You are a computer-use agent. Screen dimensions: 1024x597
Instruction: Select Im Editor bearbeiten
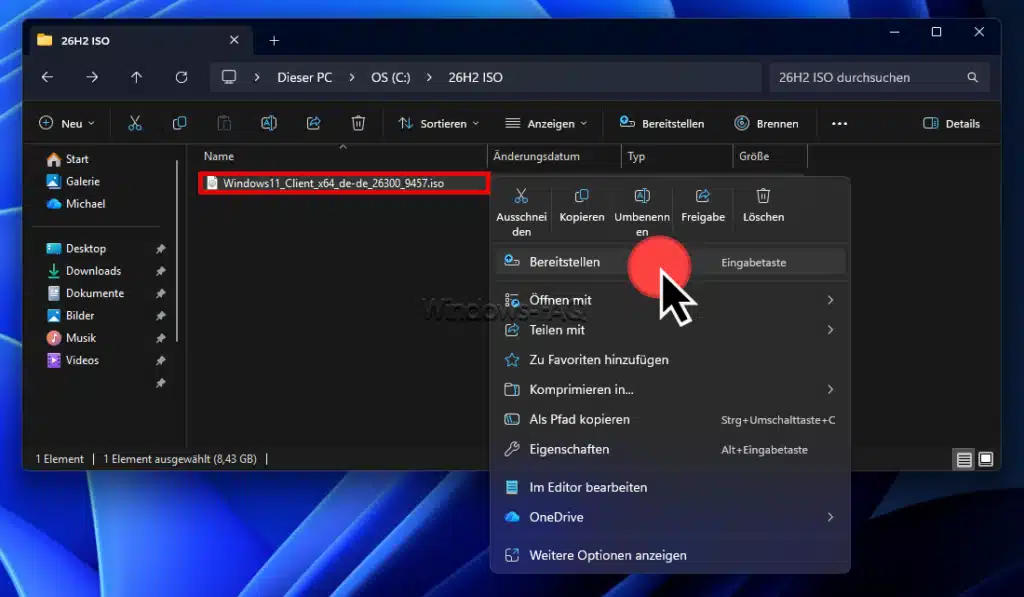point(670,487)
